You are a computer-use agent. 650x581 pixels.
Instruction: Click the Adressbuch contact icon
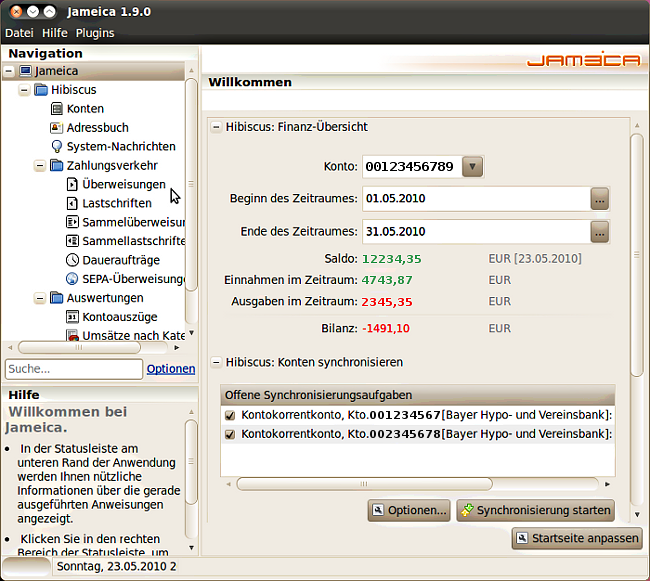56,128
